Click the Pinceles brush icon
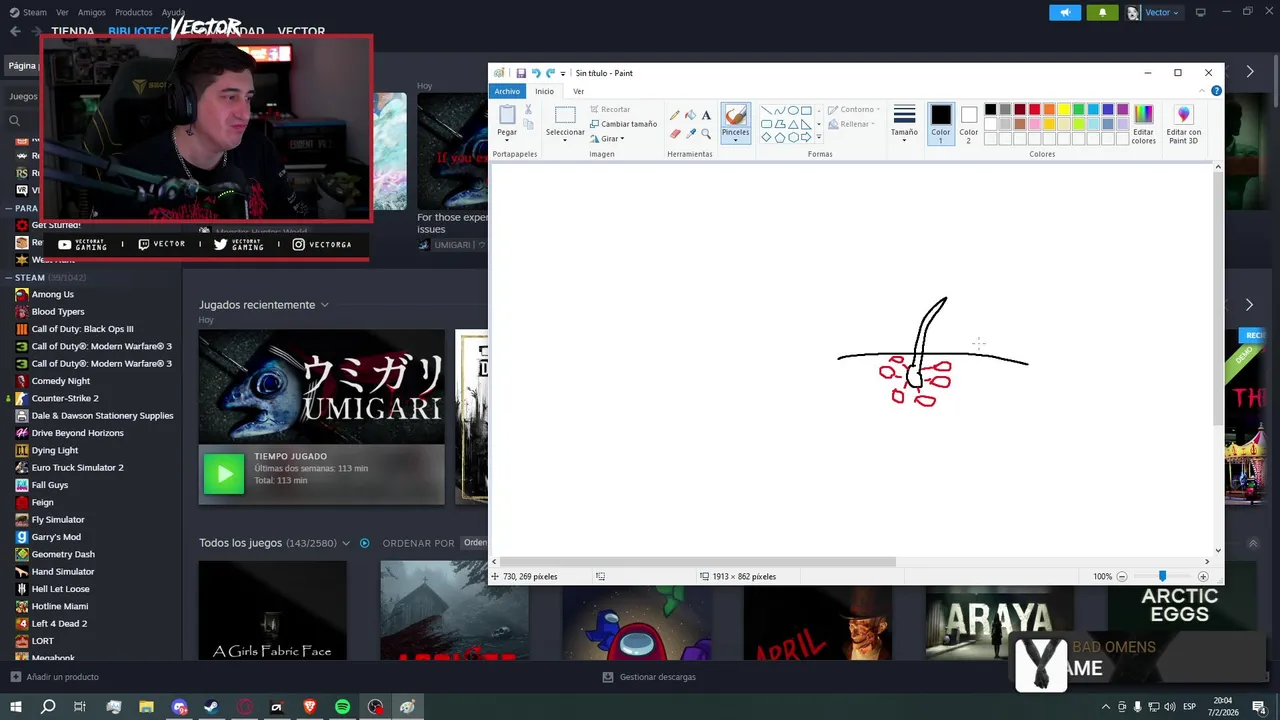1280x720 pixels. [735, 115]
